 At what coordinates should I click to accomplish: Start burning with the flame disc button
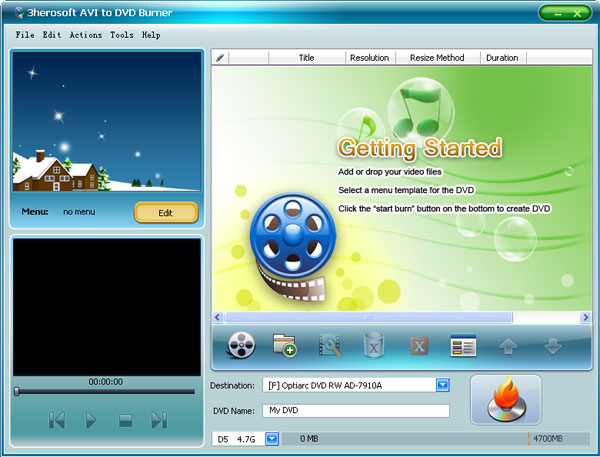tap(505, 399)
